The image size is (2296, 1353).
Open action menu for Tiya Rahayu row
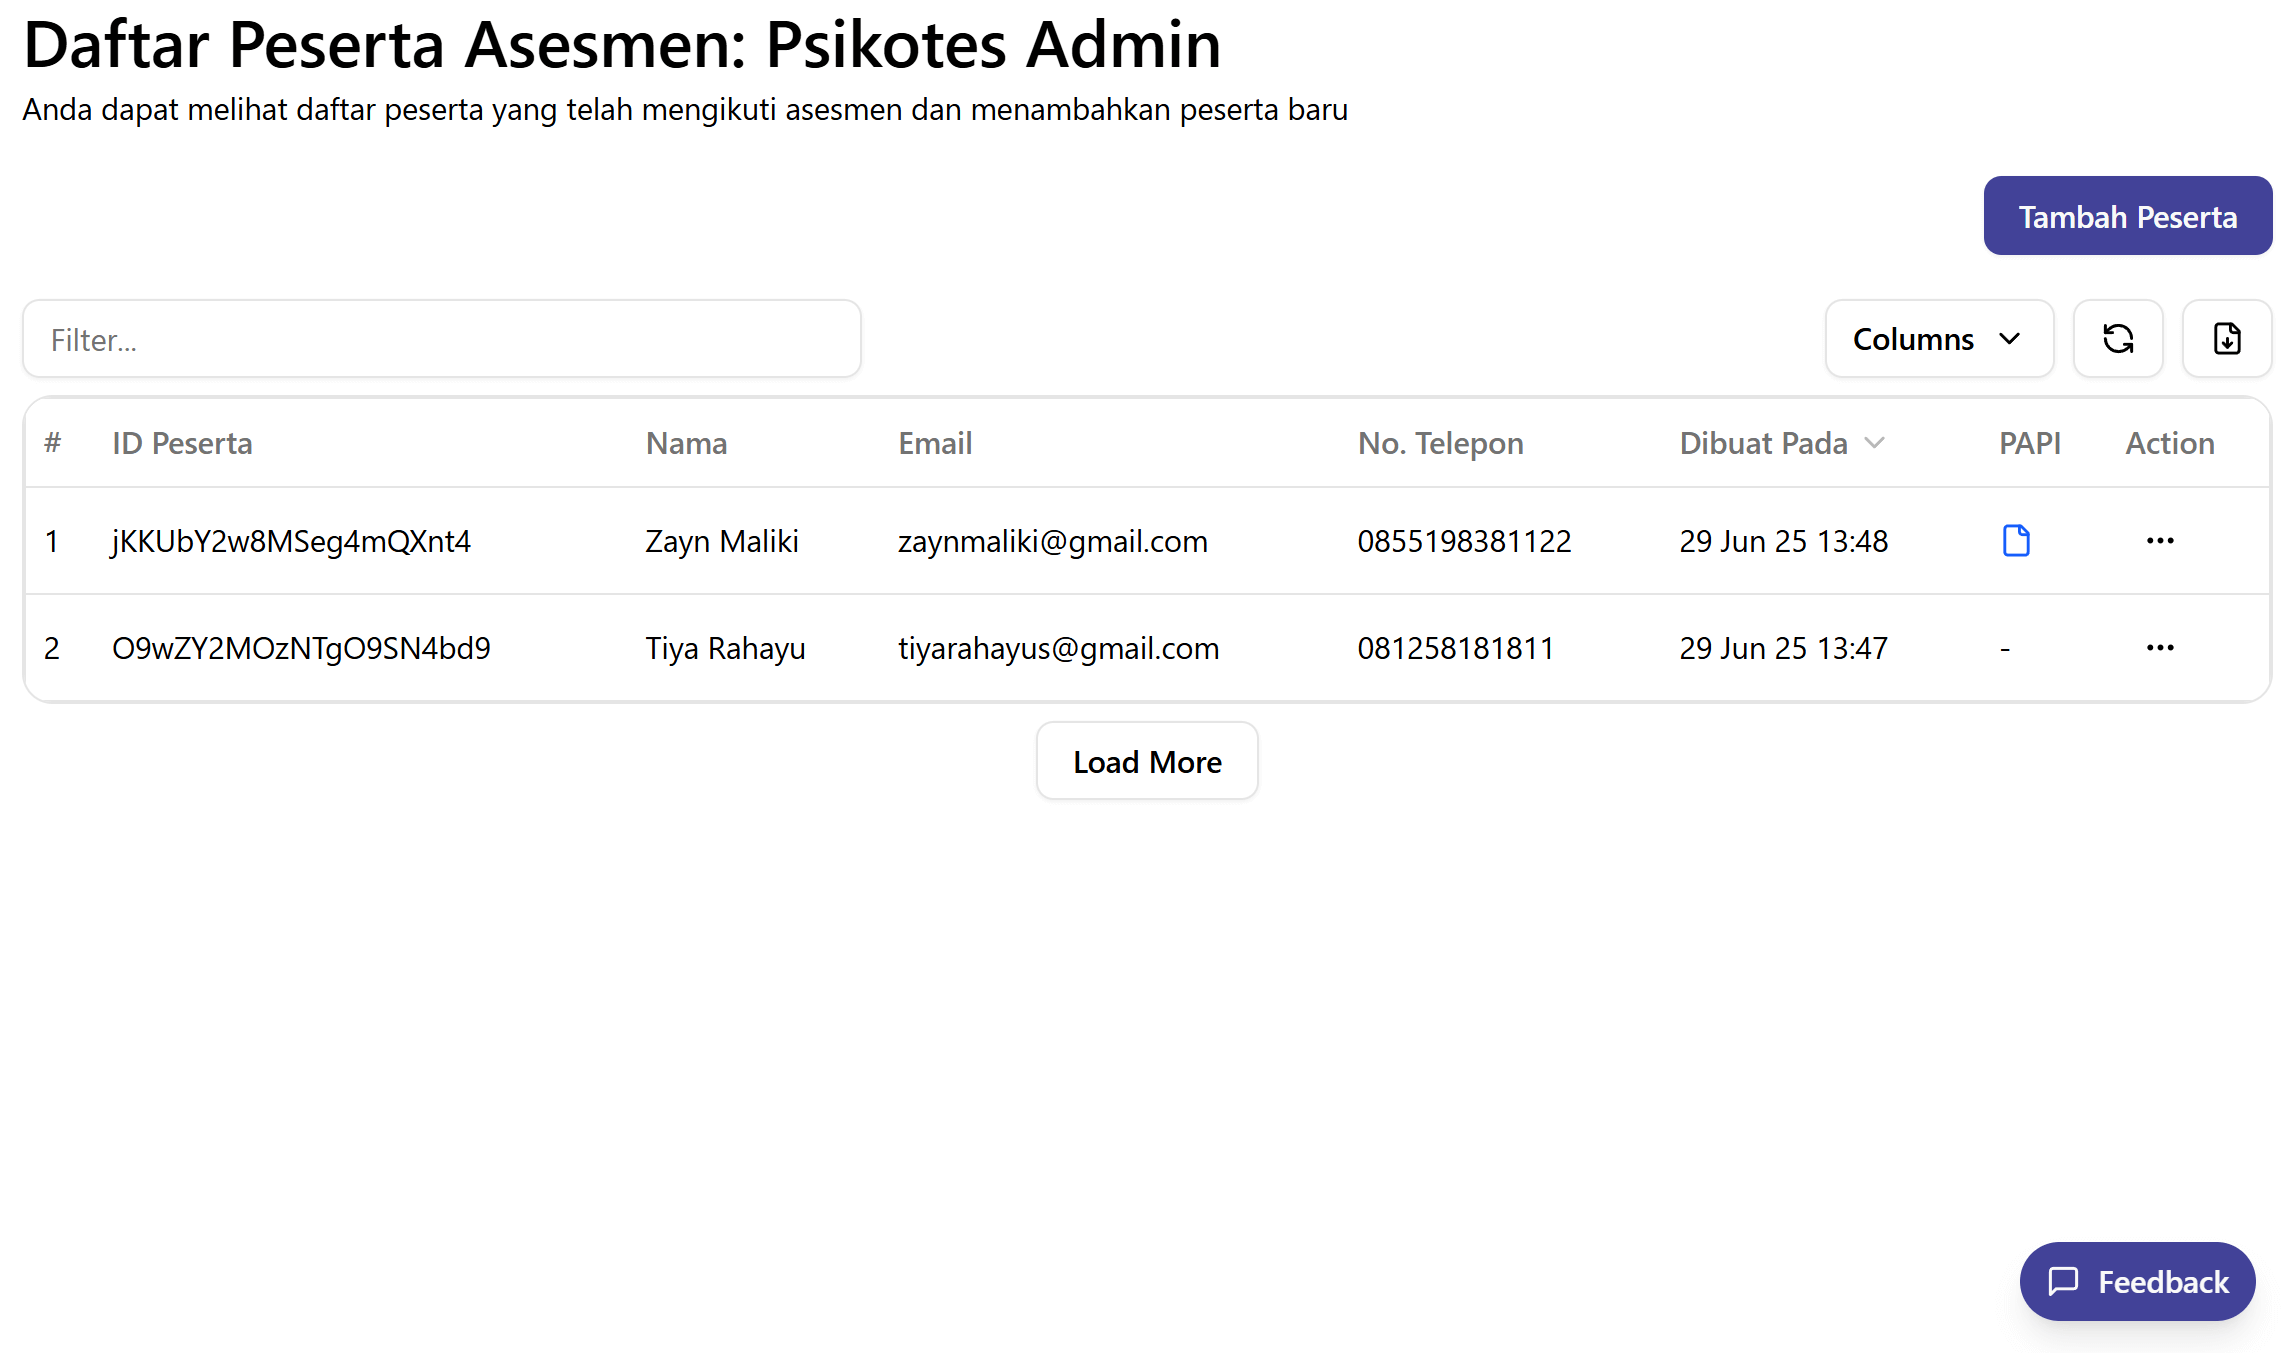2160,648
